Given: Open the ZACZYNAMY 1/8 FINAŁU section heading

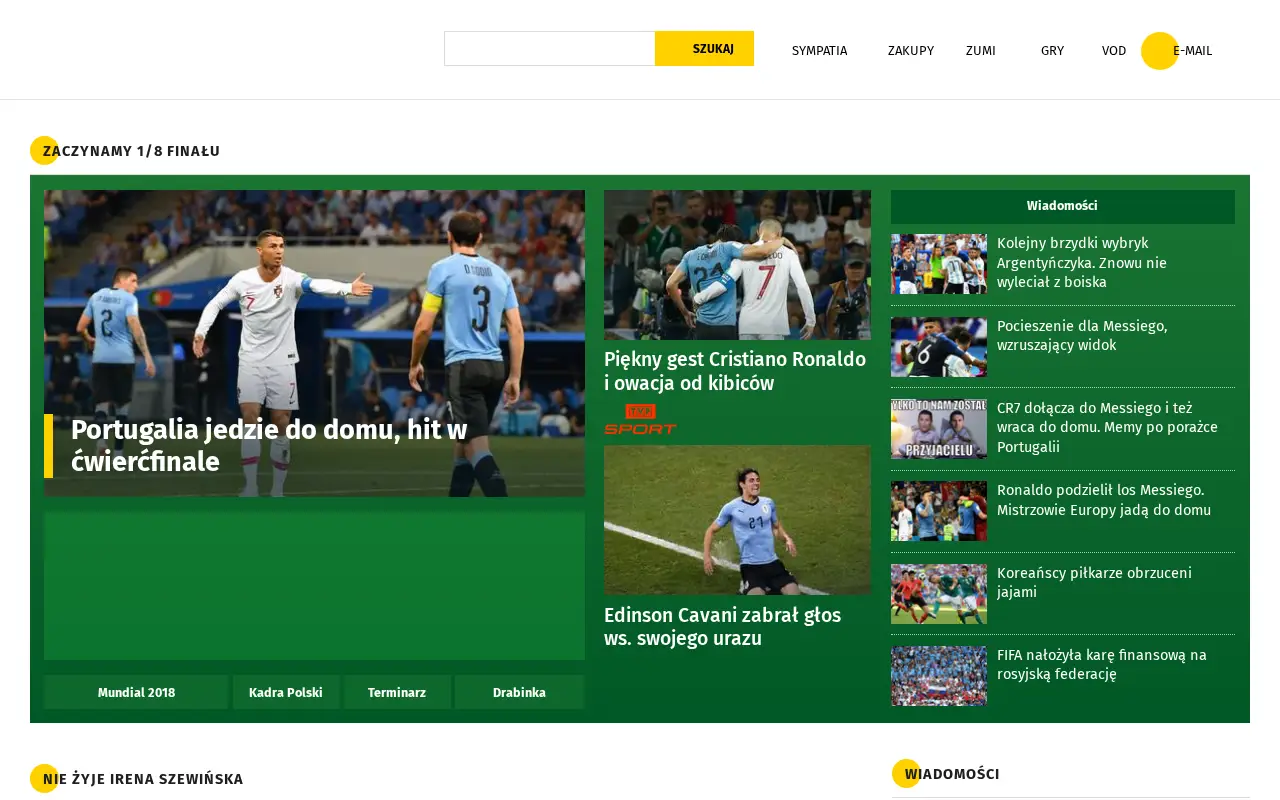Looking at the screenshot, I should [131, 151].
